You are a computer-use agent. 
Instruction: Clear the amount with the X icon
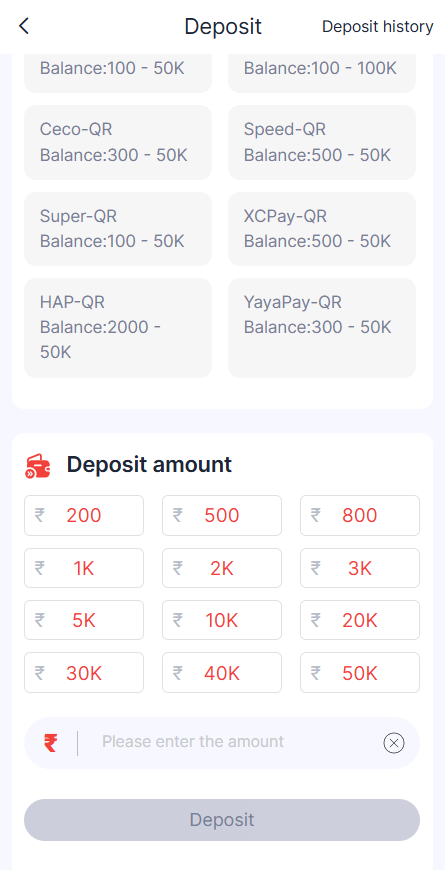tap(393, 742)
